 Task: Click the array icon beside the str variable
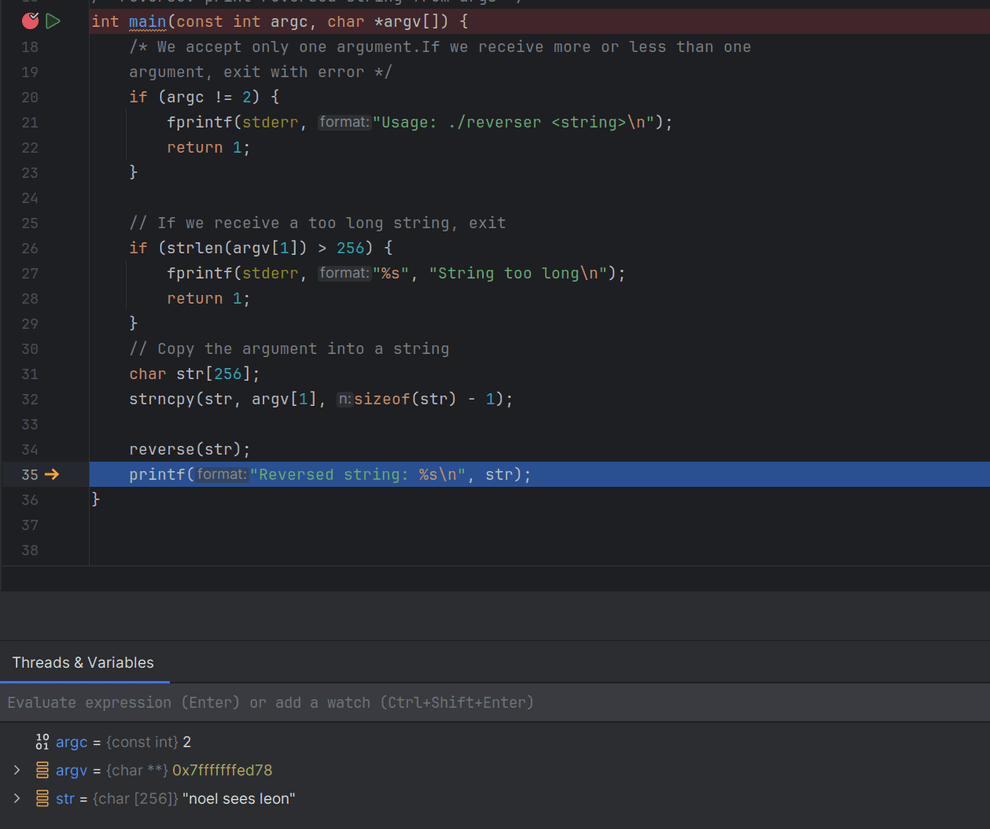(x=42, y=798)
